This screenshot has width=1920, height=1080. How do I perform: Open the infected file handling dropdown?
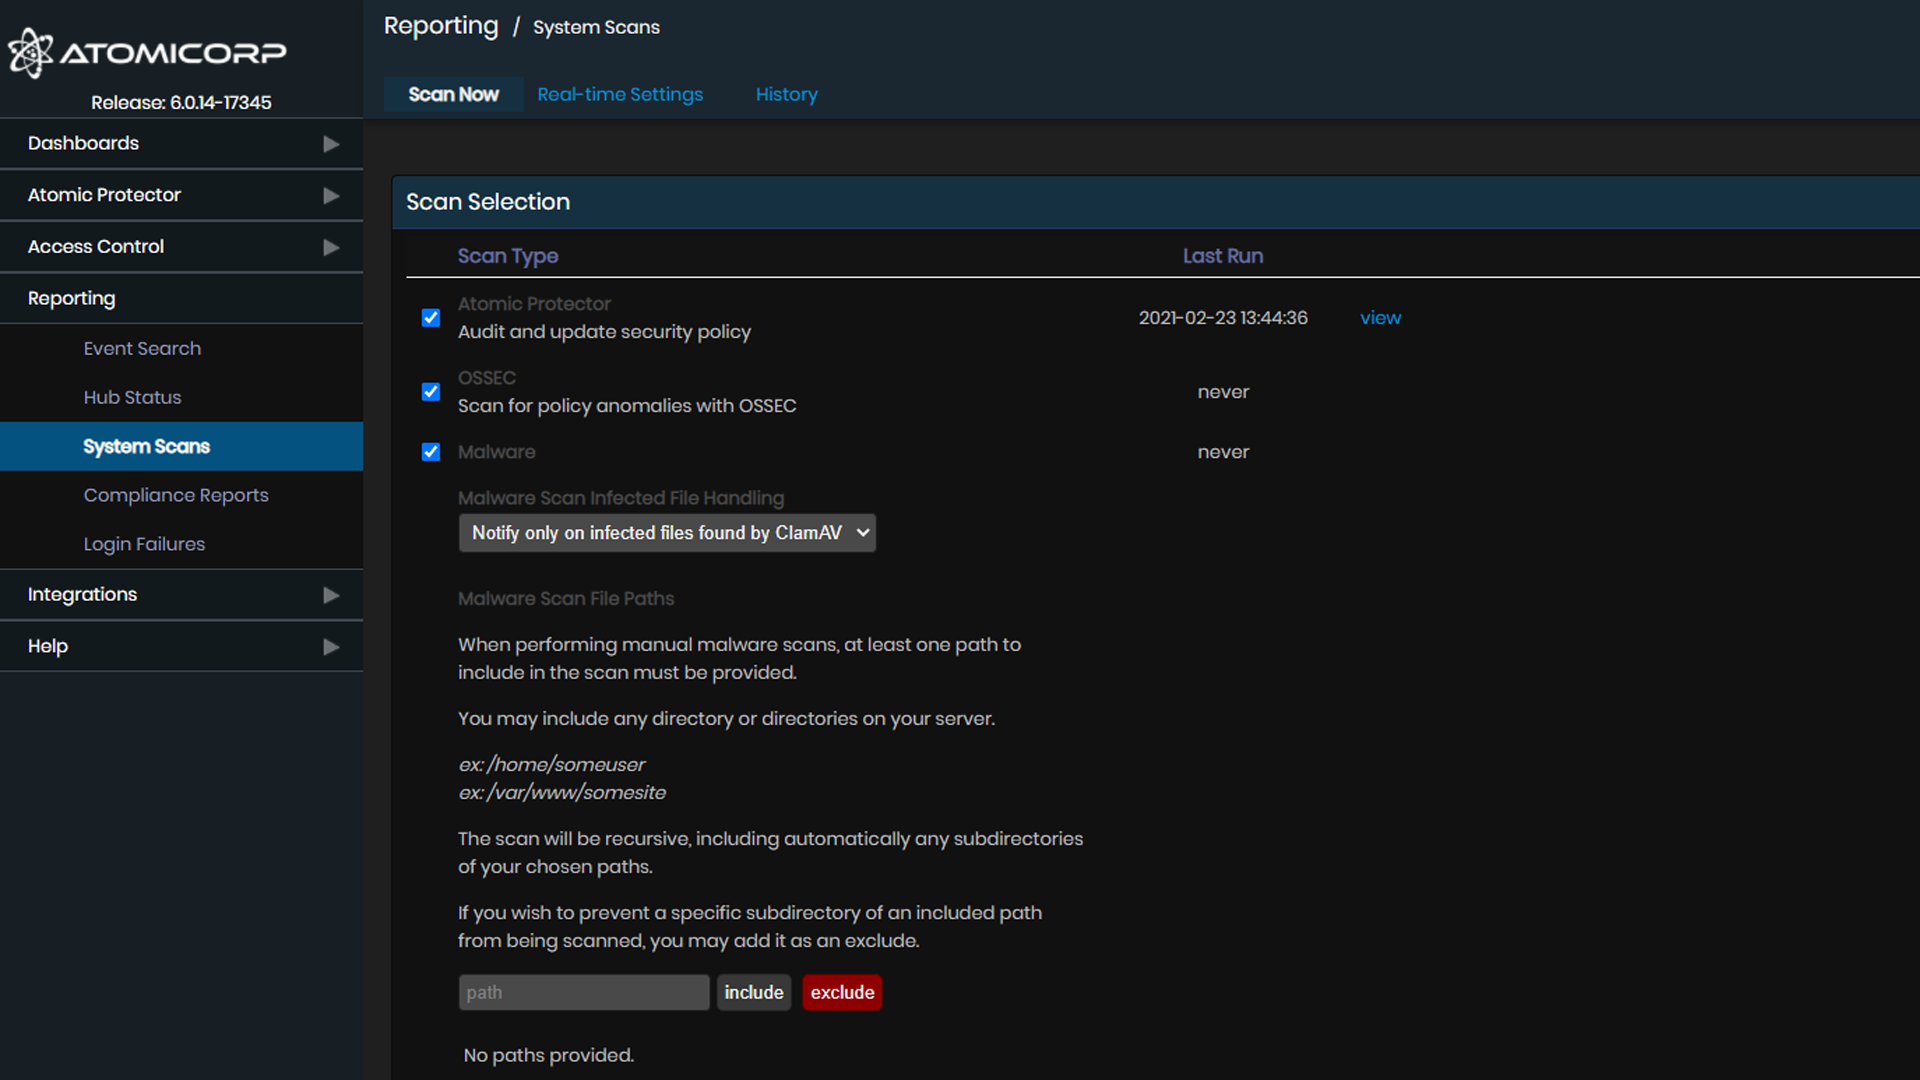[x=667, y=533]
